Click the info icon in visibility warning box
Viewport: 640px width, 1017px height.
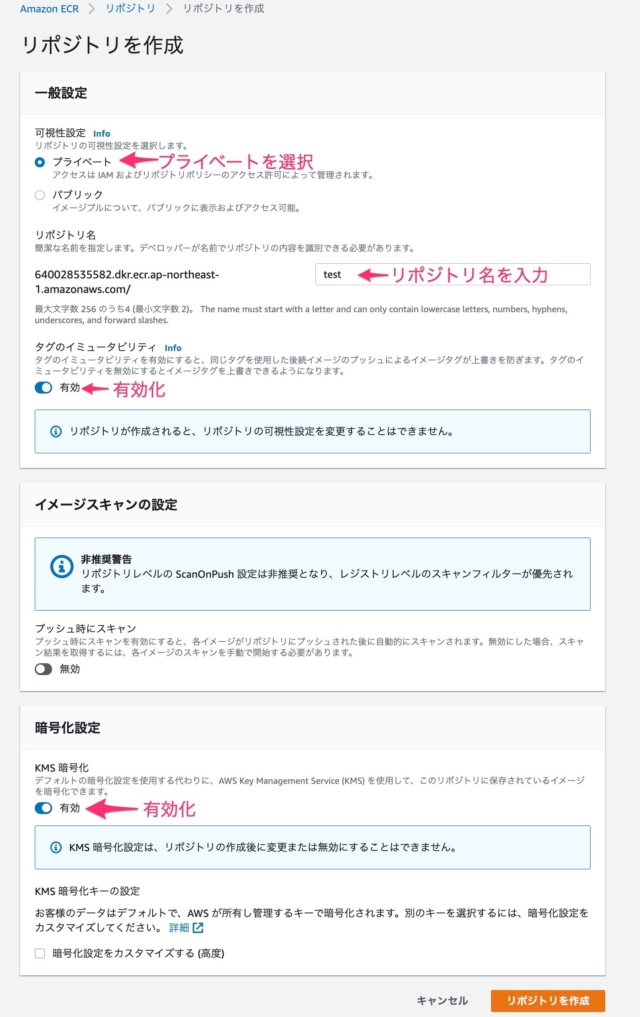(x=56, y=431)
